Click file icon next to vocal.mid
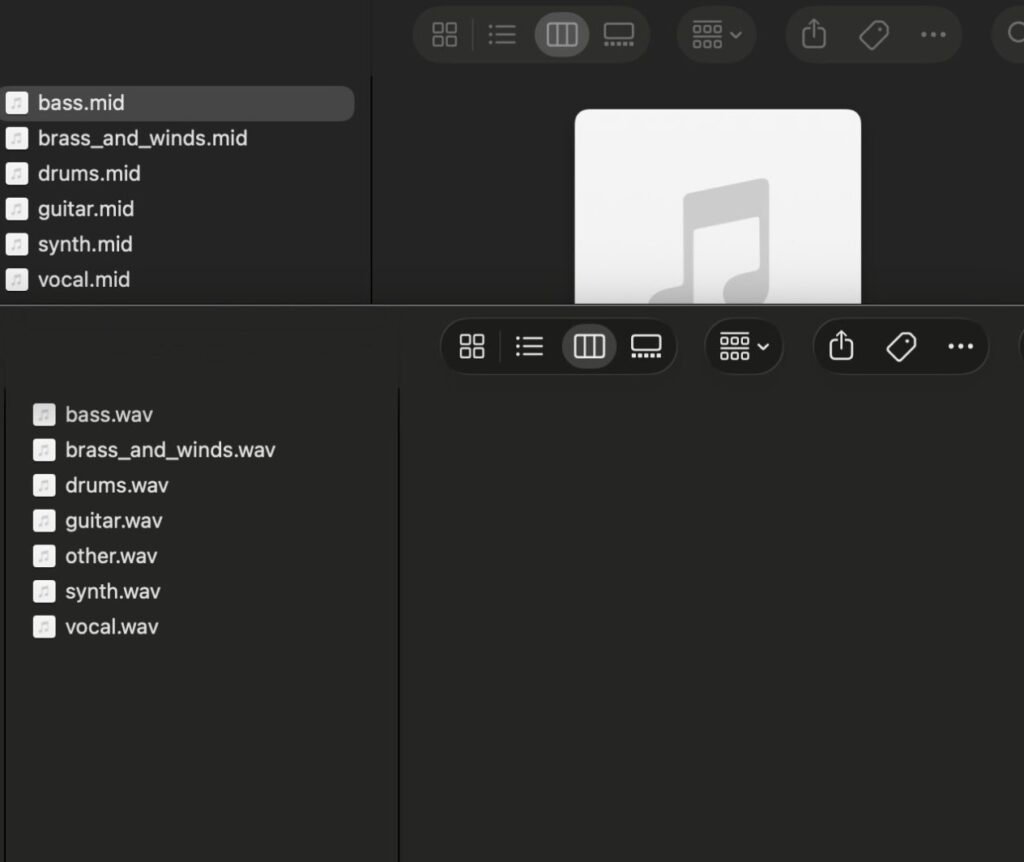 (17, 279)
